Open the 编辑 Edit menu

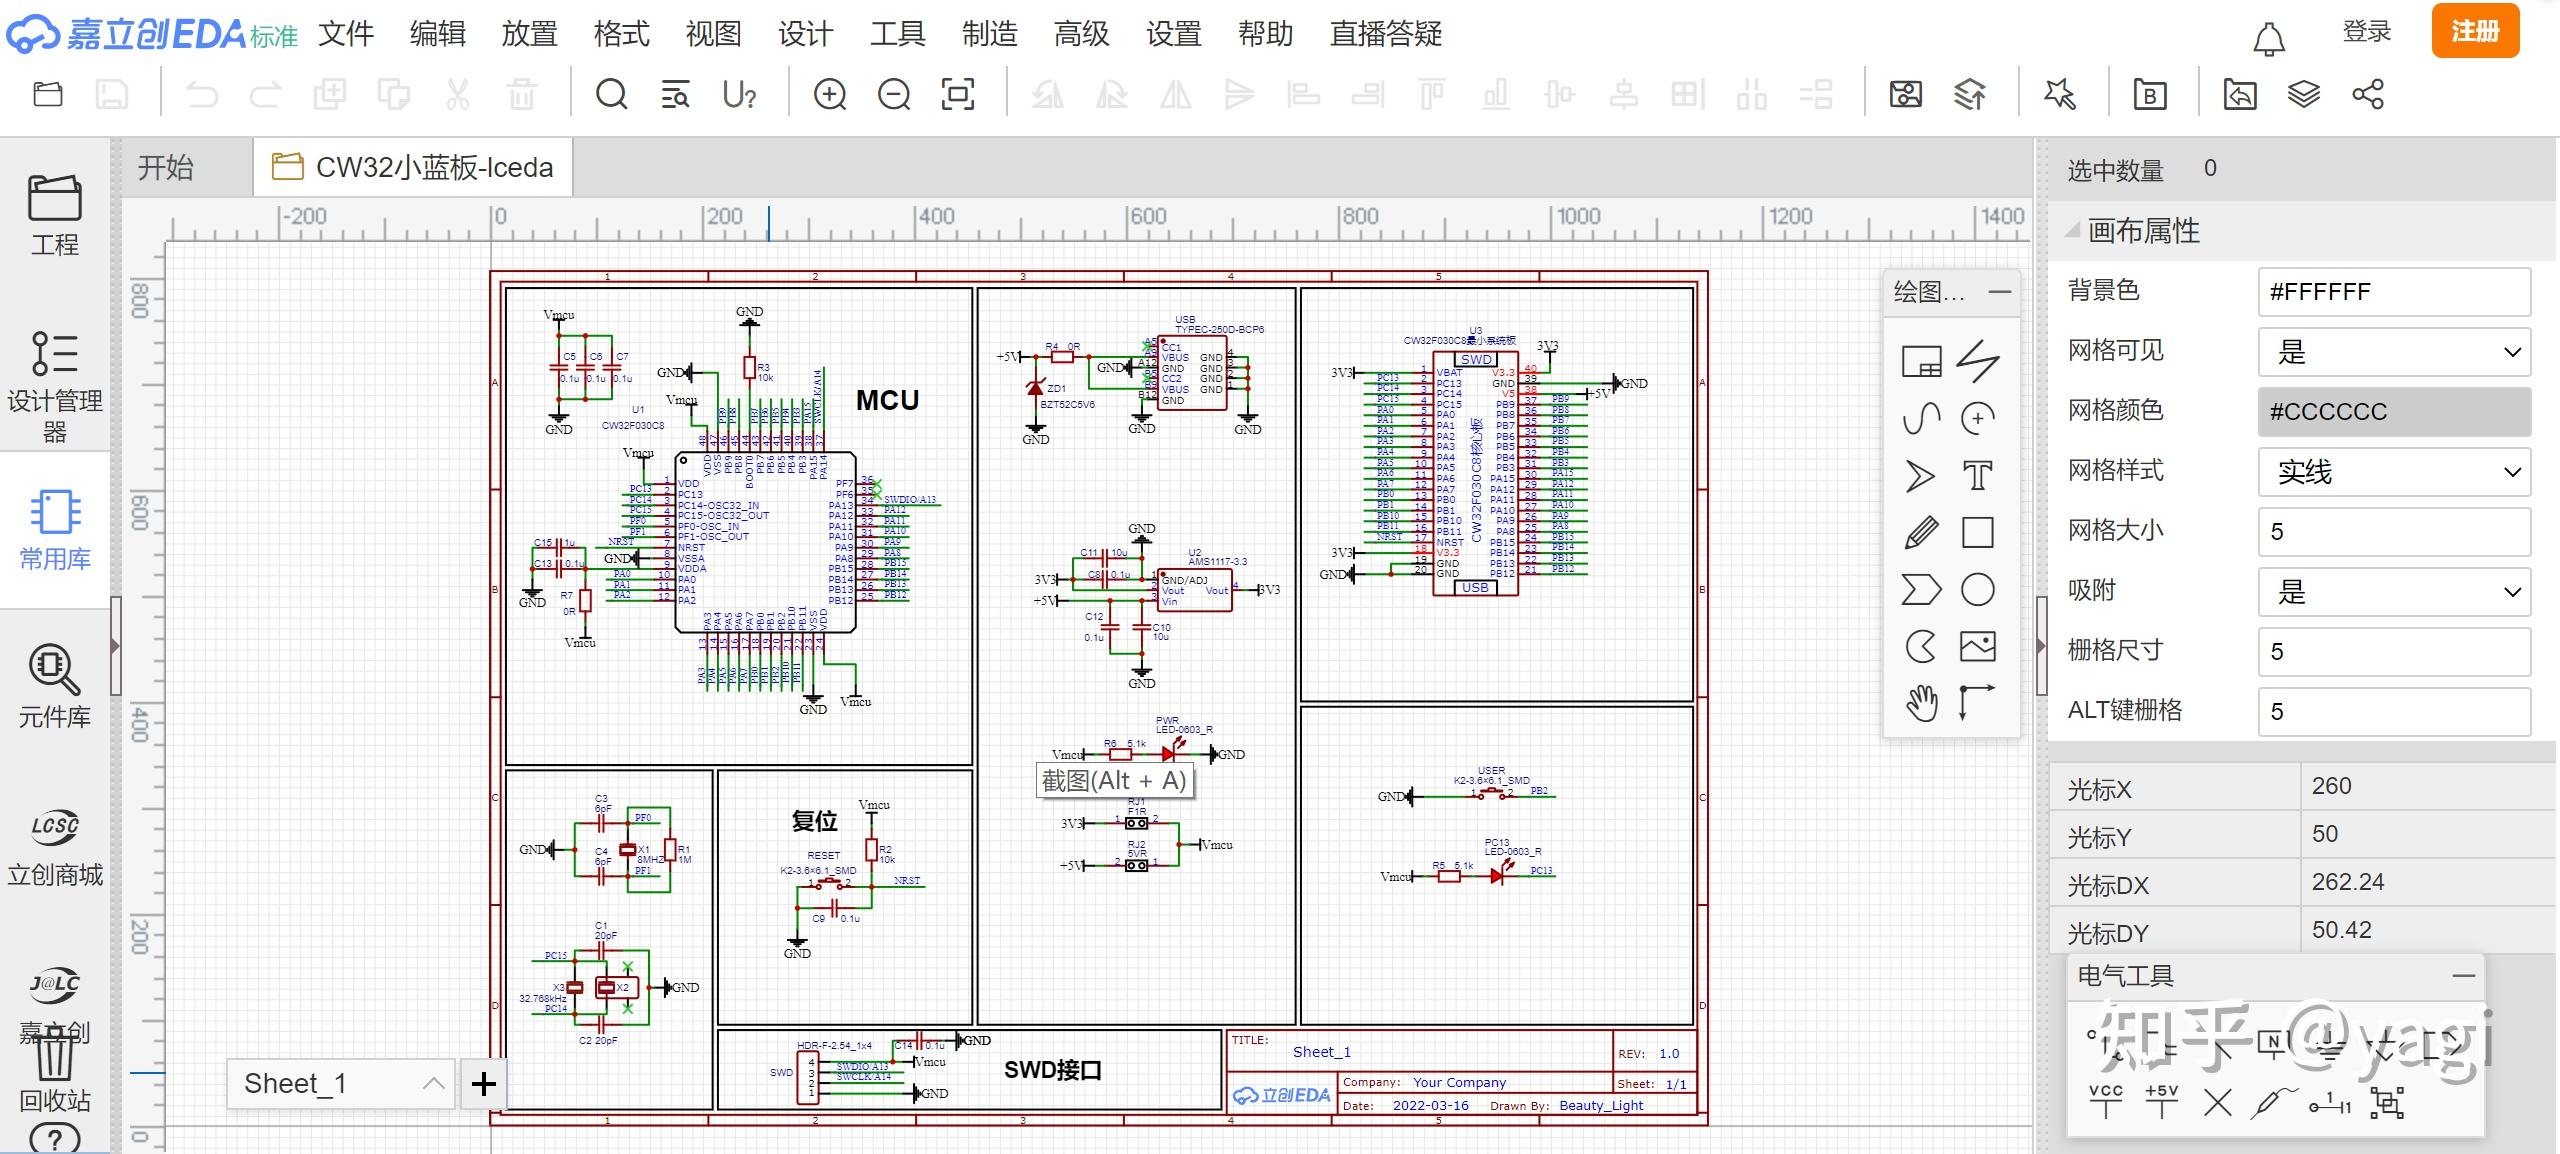tap(438, 34)
